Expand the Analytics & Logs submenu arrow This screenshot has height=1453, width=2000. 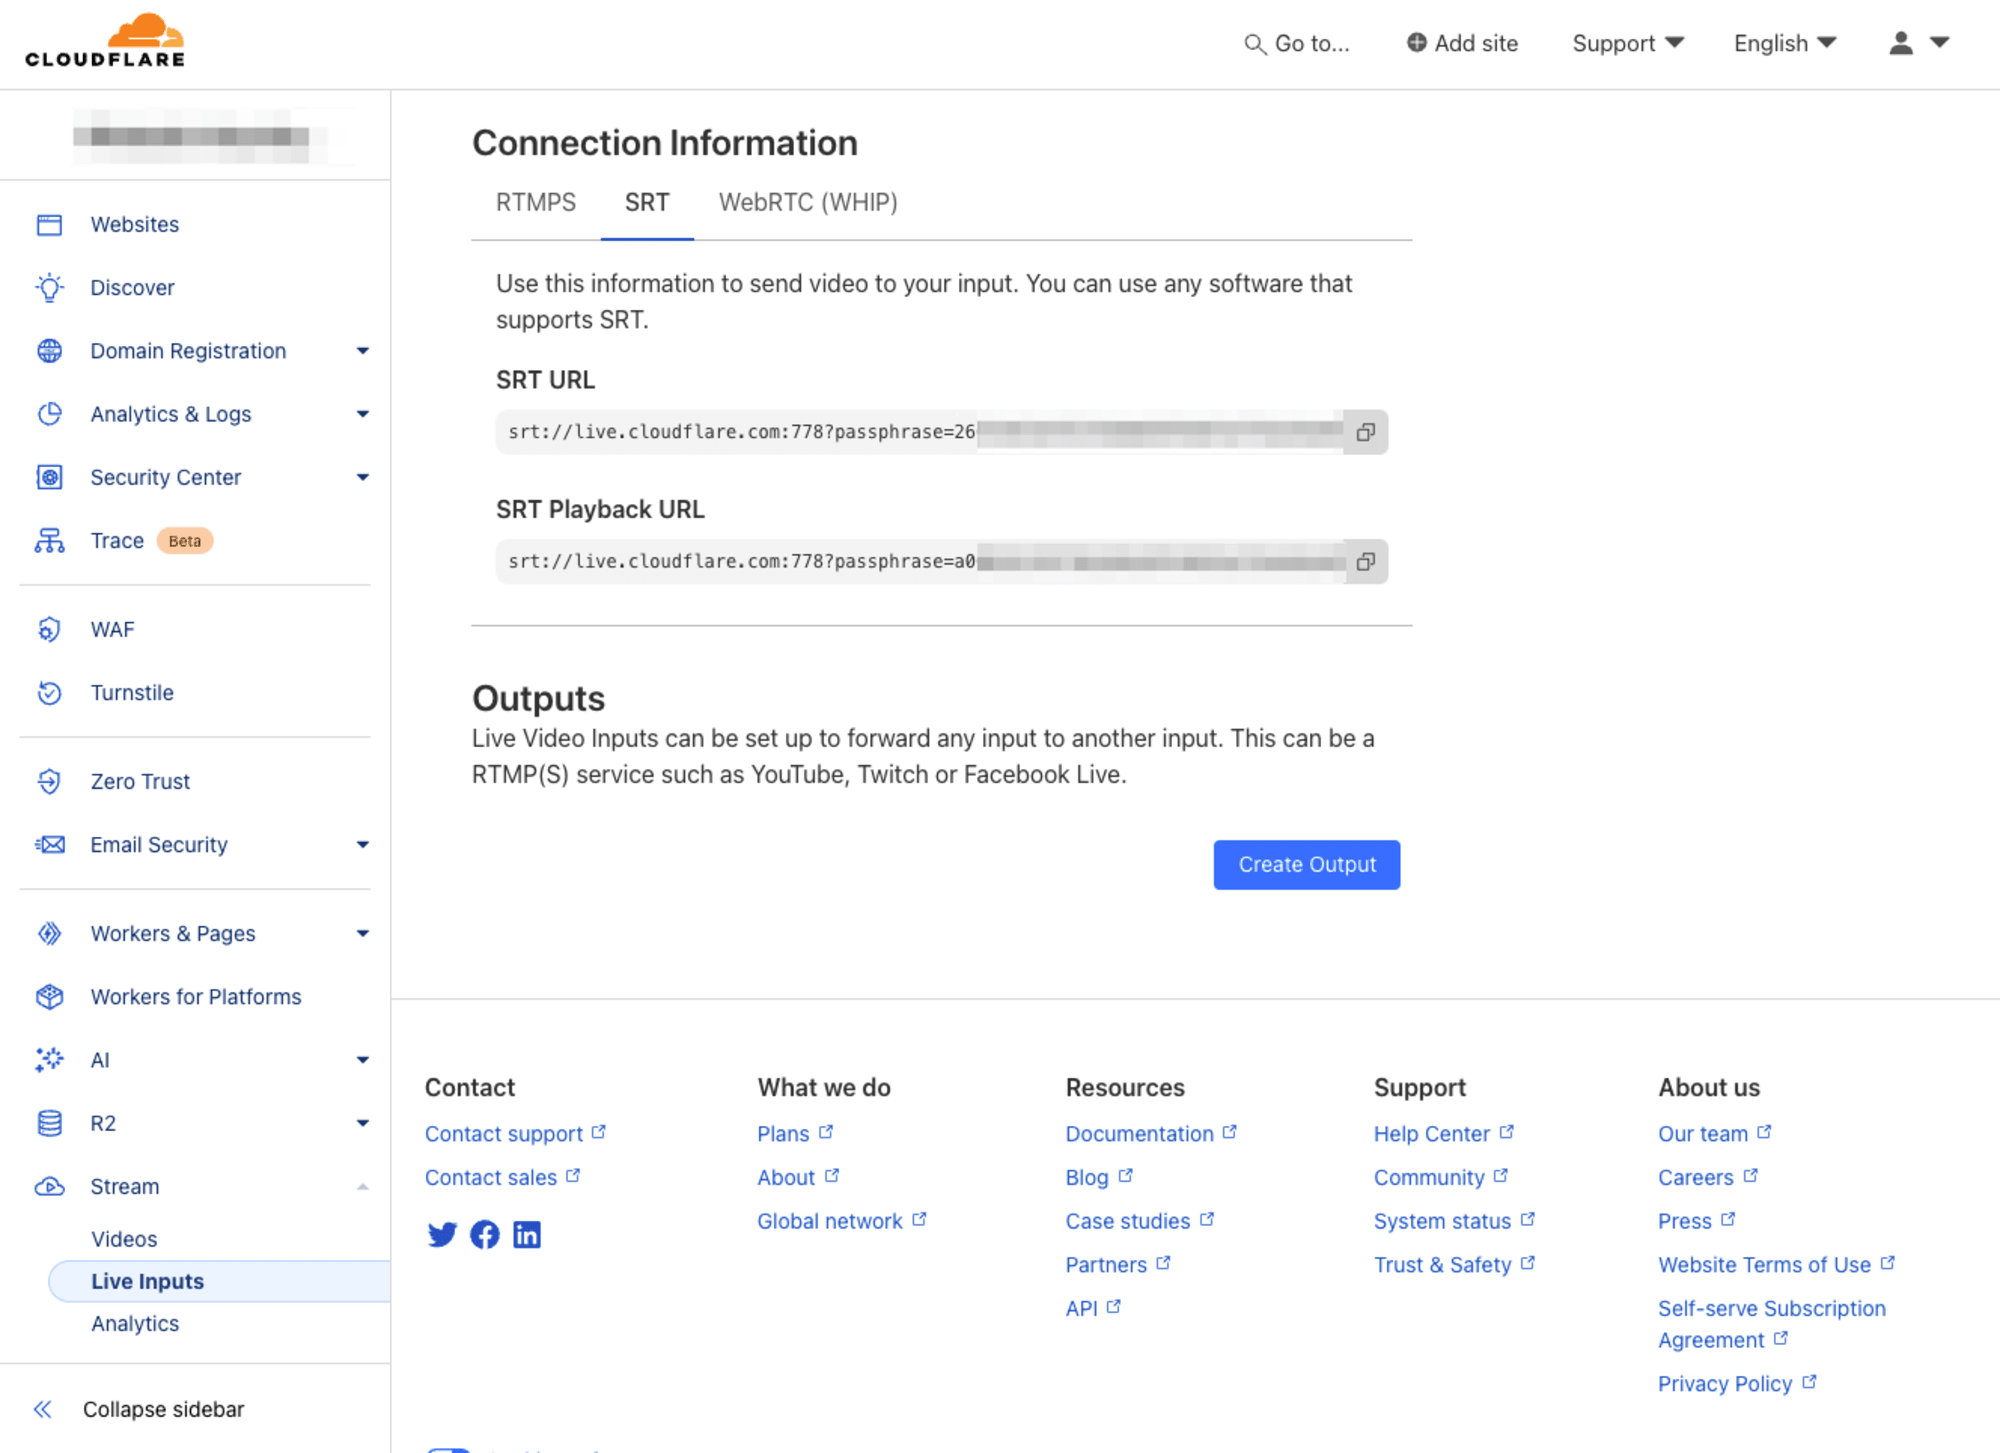click(363, 414)
